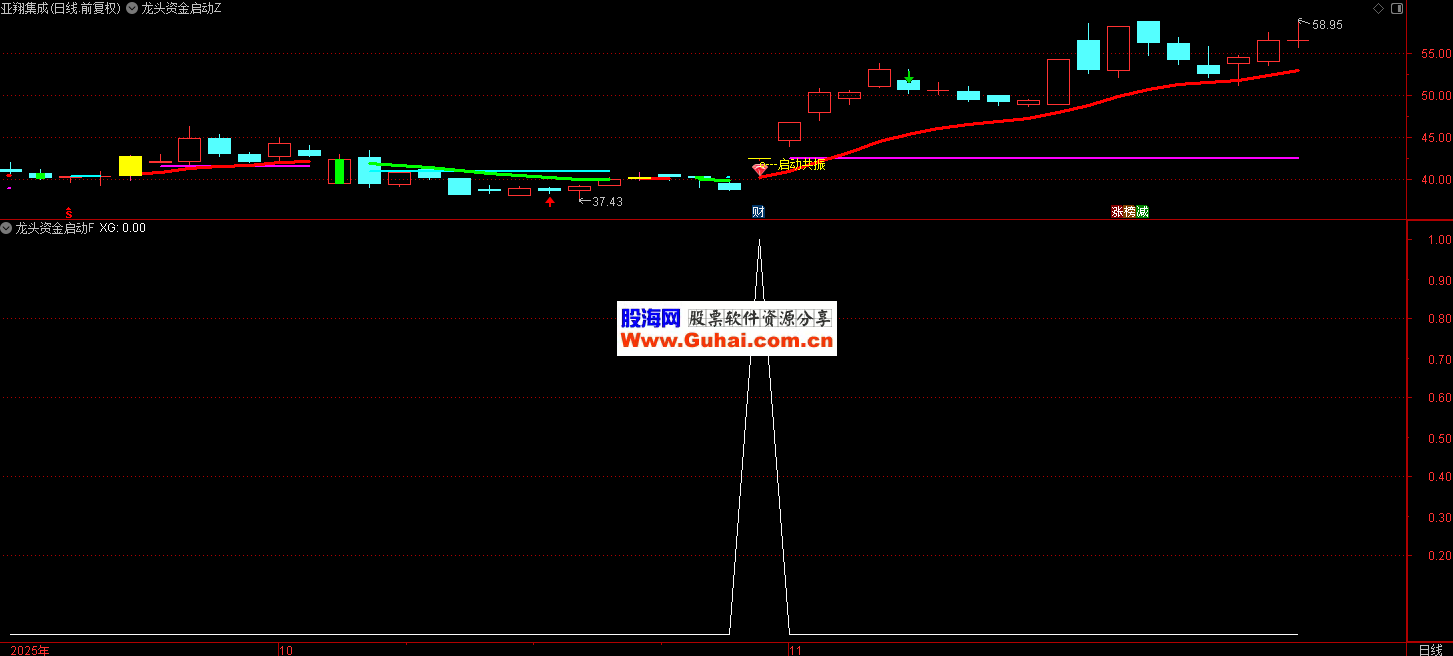The width and height of the screenshot is (1453, 656).
Task: Click the 45.00 price axis label
Action: pos(1435,138)
